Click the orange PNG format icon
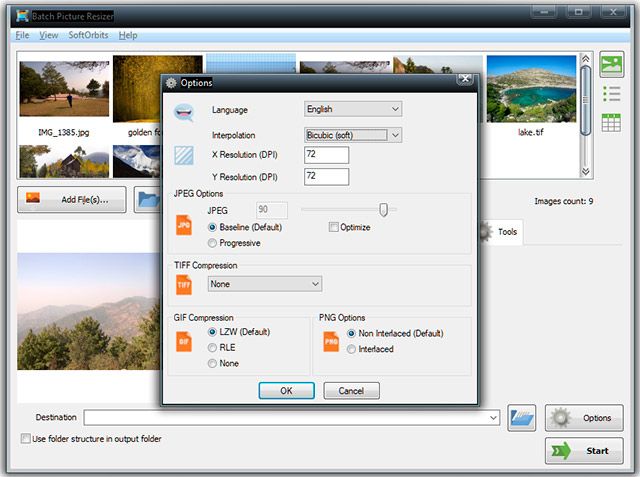The width and height of the screenshot is (640, 477). point(331,342)
